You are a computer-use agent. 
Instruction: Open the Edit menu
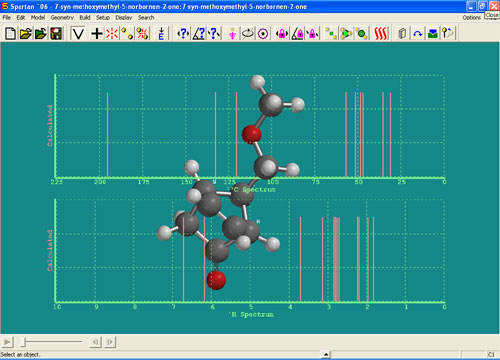click(21, 17)
